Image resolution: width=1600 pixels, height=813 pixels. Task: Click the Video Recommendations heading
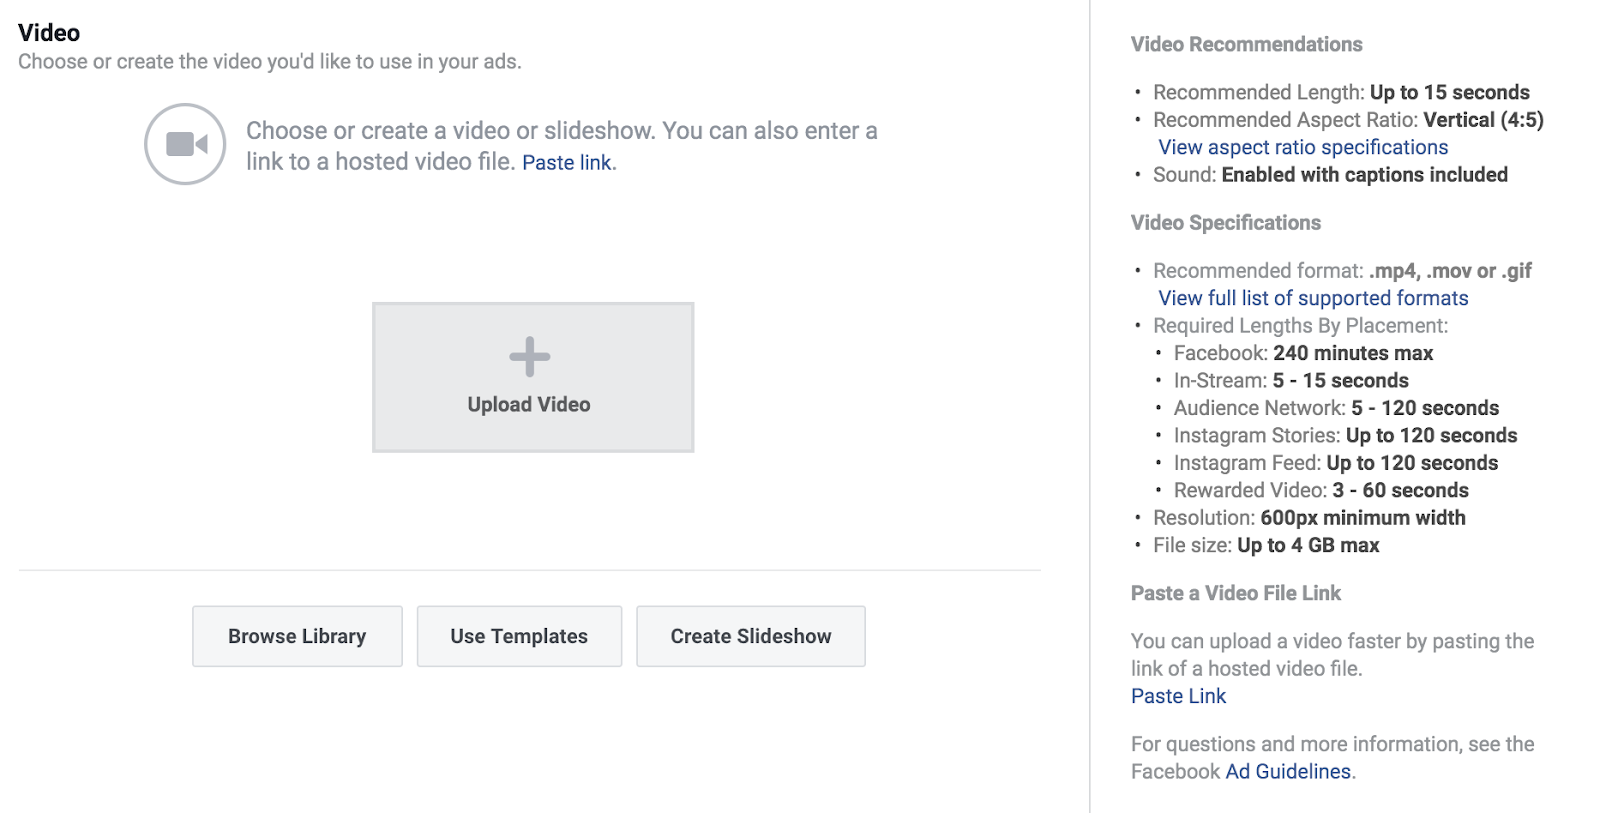(x=1246, y=44)
